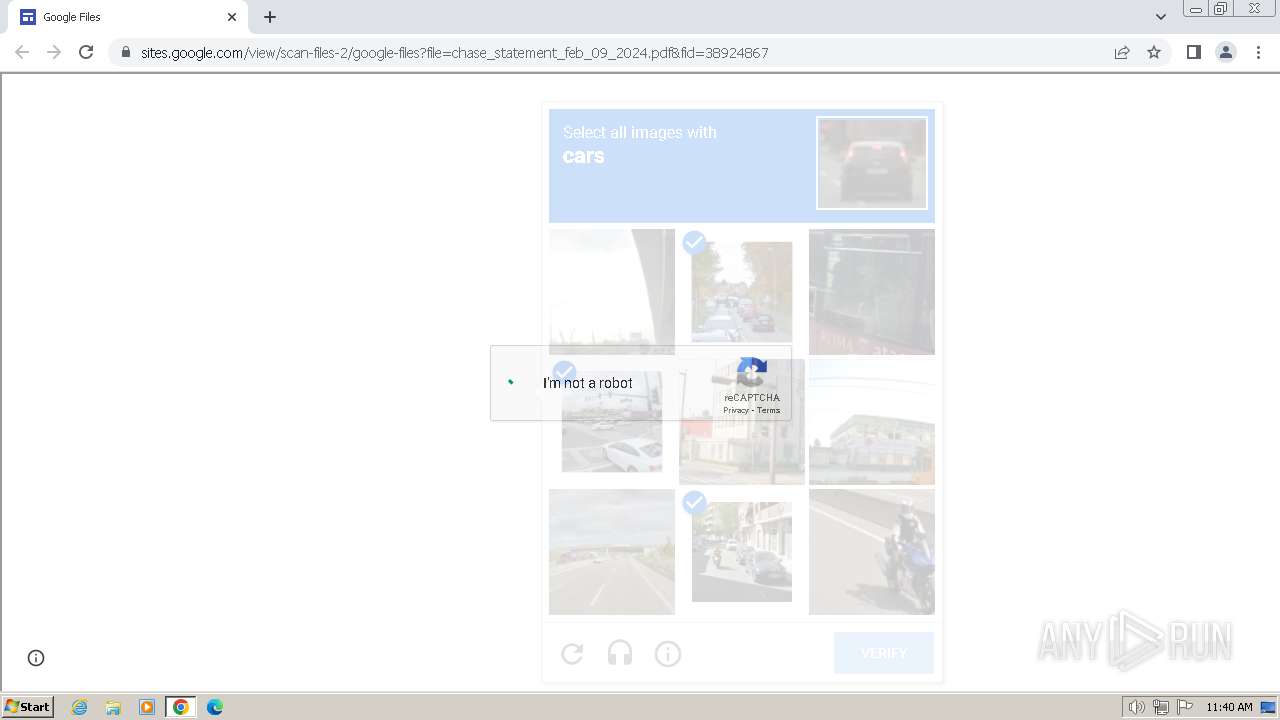This screenshot has height=720, width=1280.
Task: Open the Windows Start menu
Action: [28, 707]
